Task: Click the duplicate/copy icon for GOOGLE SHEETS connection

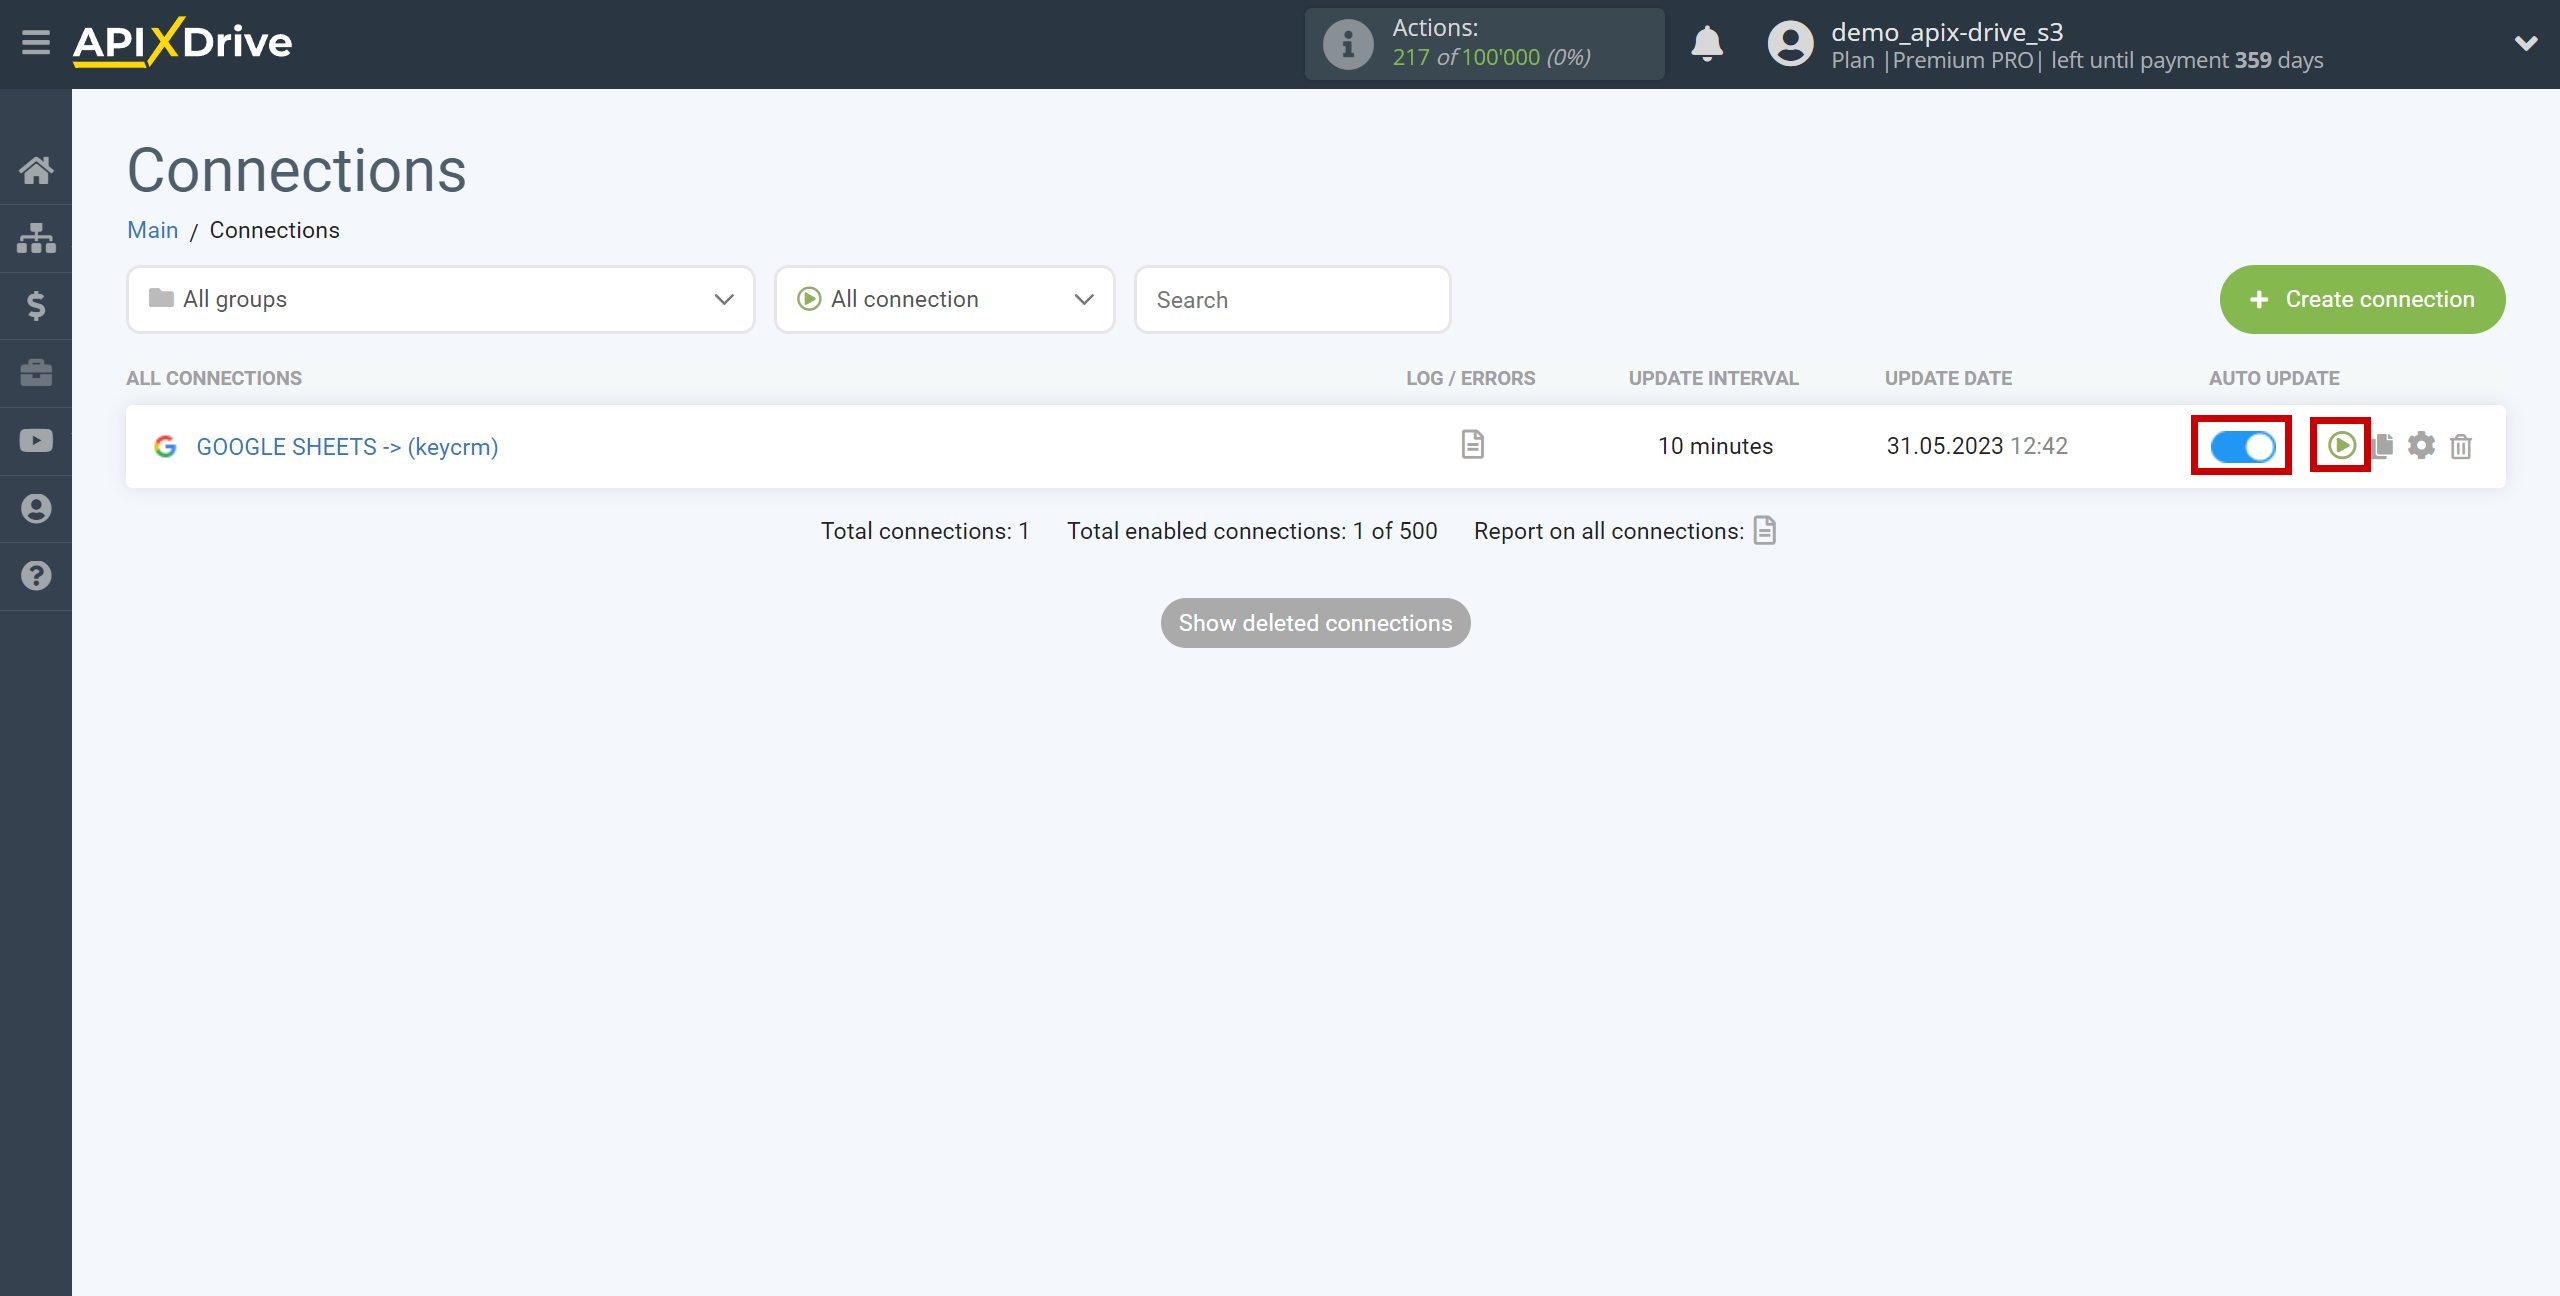Action: (2385, 446)
